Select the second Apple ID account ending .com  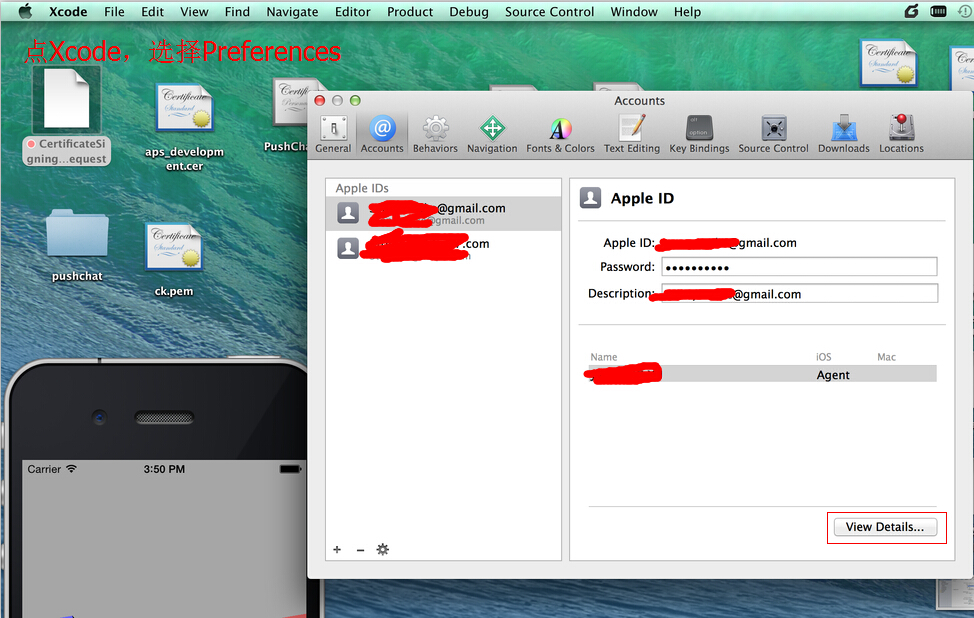tap(444, 248)
